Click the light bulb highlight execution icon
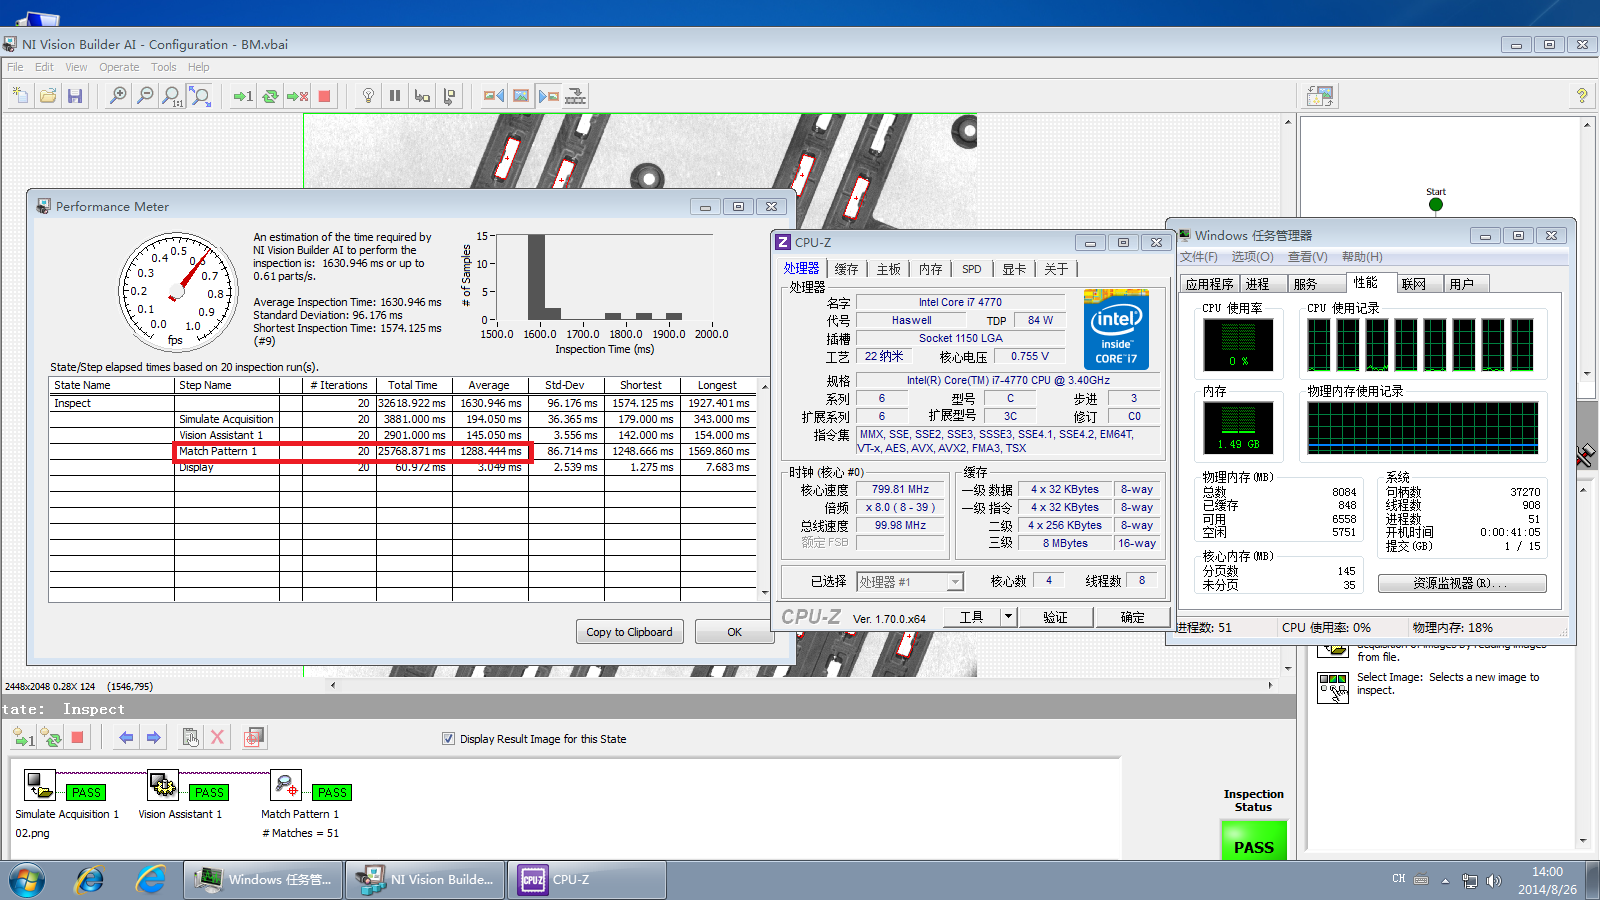 coord(368,96)
